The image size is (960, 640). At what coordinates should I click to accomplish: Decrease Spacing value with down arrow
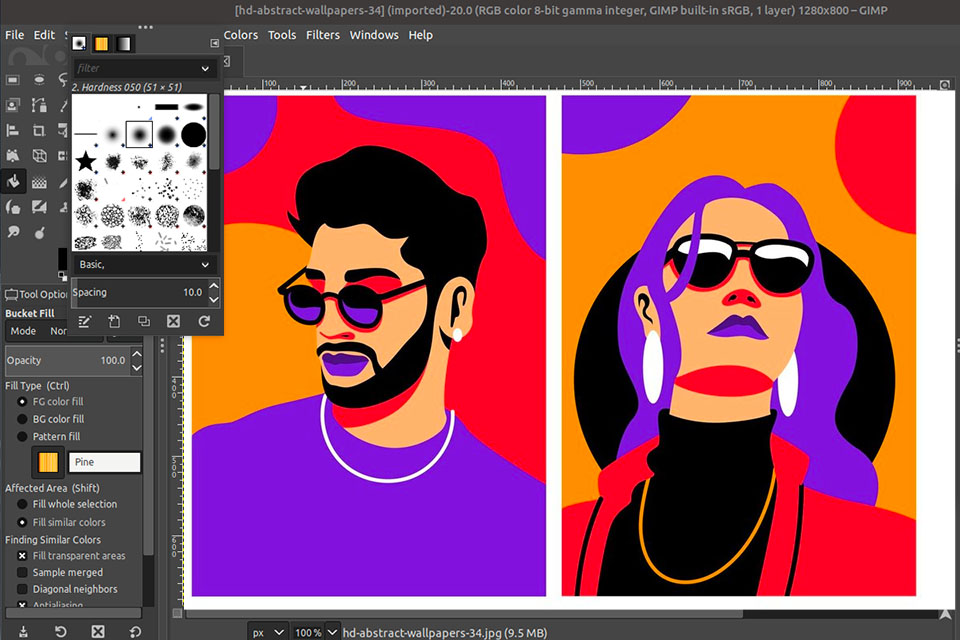[x=214, y=299]
